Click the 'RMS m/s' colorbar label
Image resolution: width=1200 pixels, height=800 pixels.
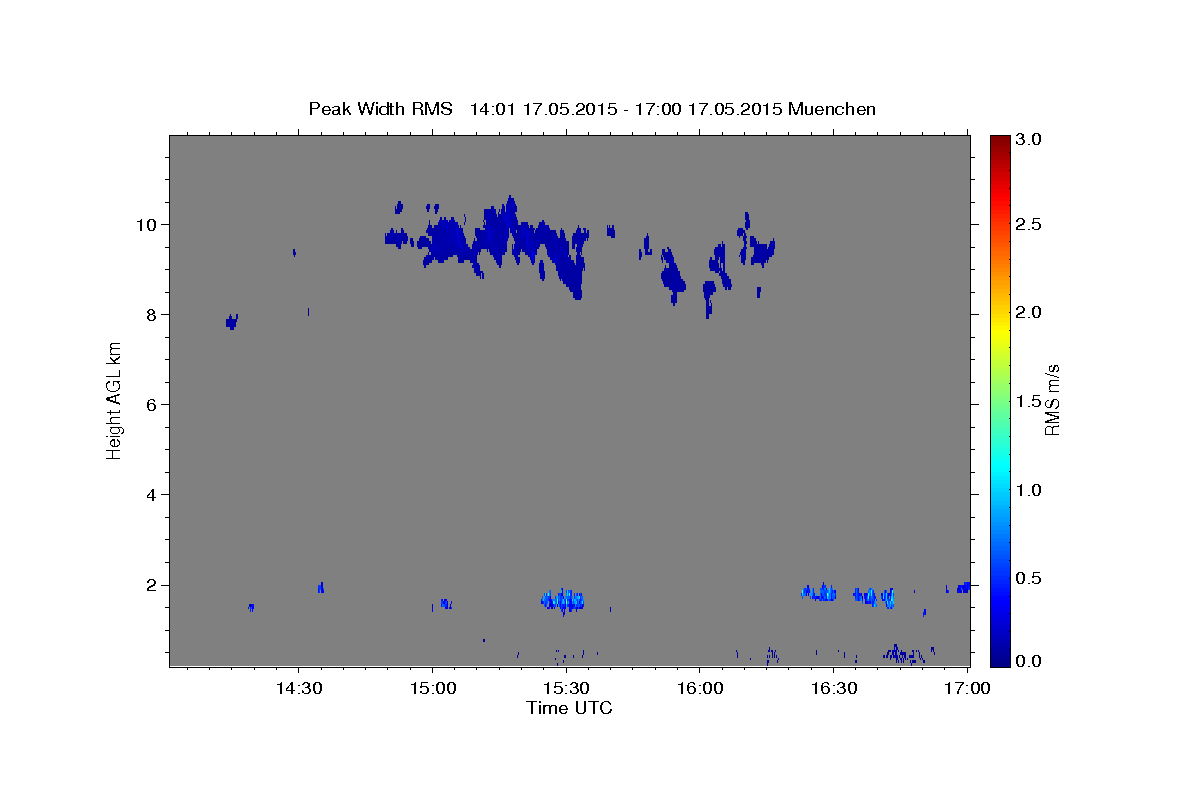[x=1051, y=401]
